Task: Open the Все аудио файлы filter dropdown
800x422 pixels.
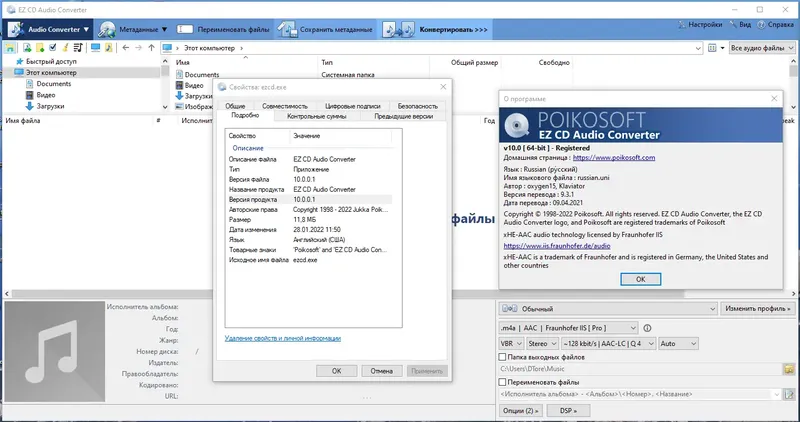Action: [762, 48]
